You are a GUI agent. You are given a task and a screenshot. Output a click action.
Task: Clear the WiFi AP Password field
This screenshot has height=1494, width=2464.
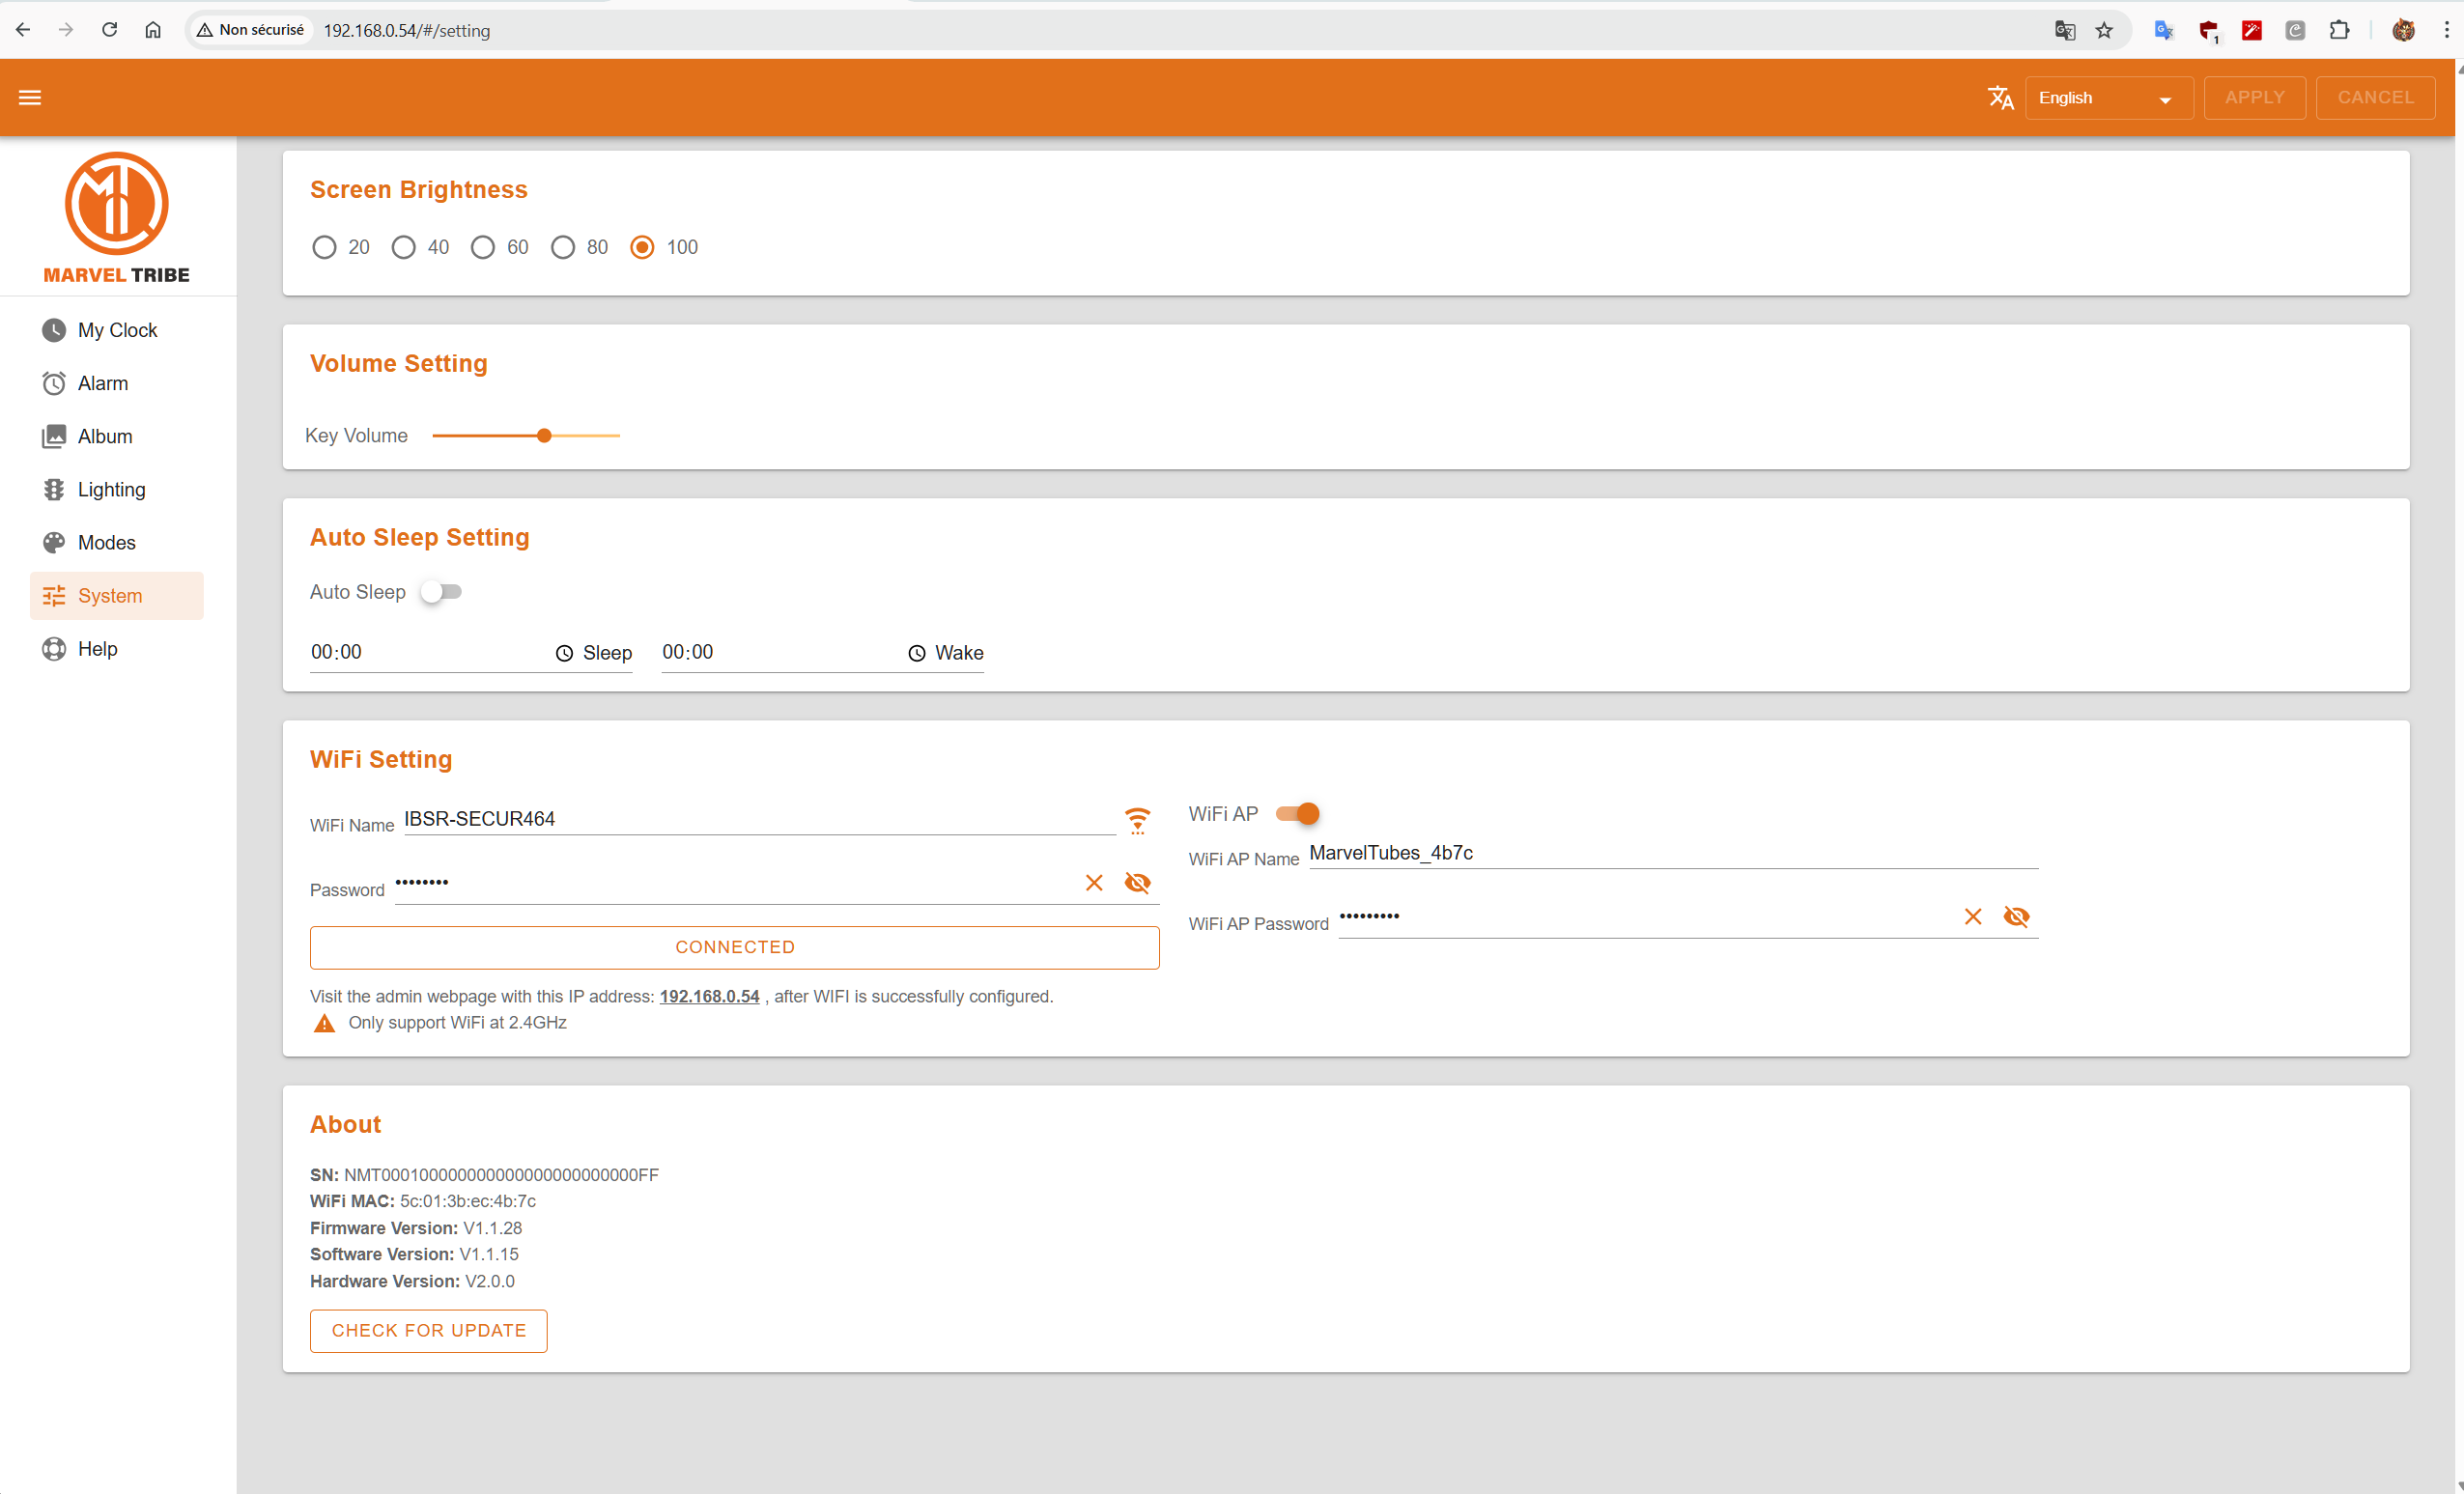click(x=1972, y=916)
